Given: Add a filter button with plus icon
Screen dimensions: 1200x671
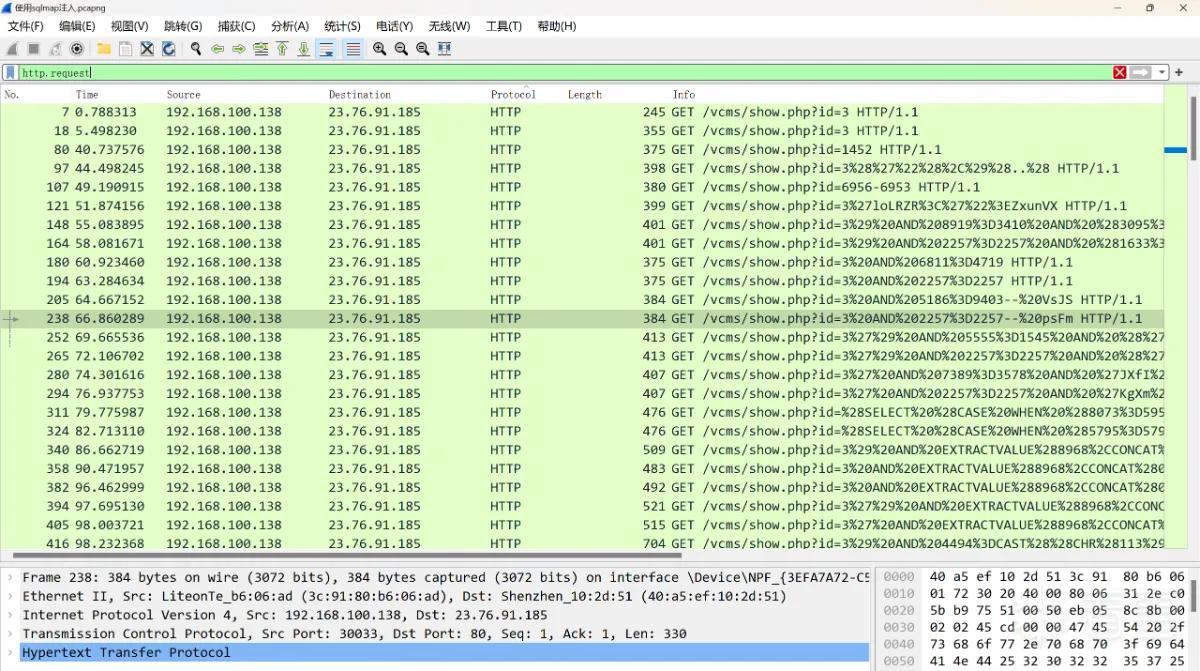Looking at the screenshot, I should pyautogui.click(x=1179, y=72).
